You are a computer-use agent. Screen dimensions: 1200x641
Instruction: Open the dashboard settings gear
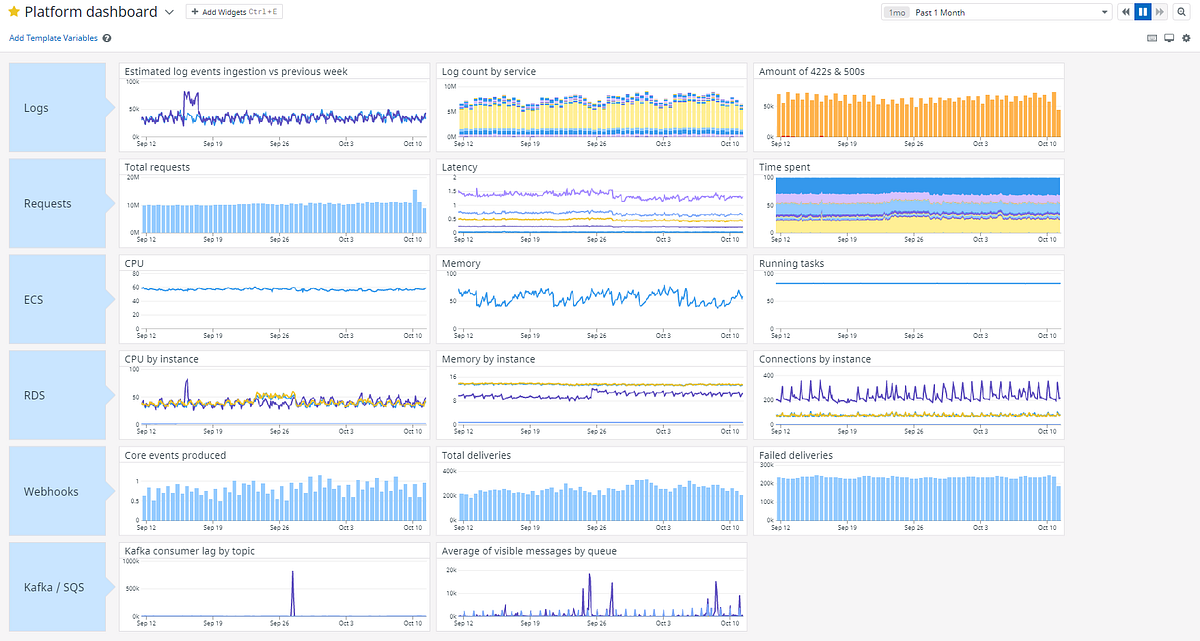click(x=1186, y=37)
